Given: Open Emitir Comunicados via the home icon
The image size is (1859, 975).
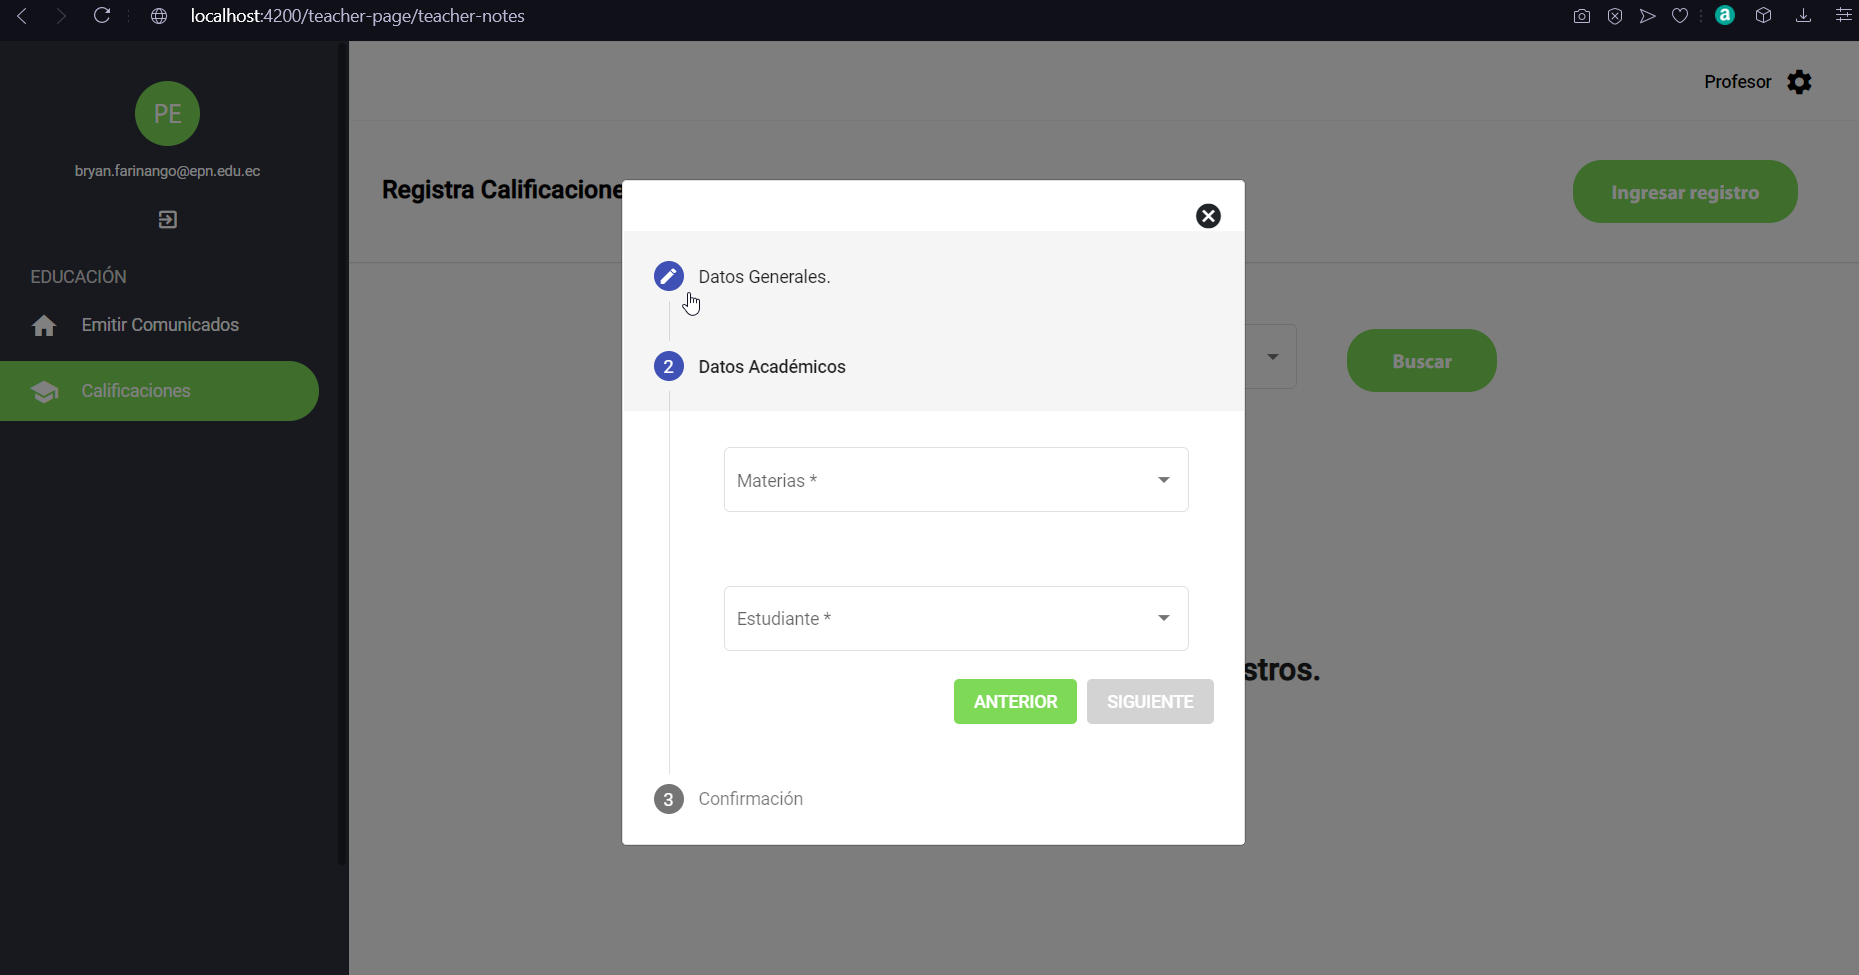Looking at the screenshot, I should pyautogui.click(x=160, y=324).
